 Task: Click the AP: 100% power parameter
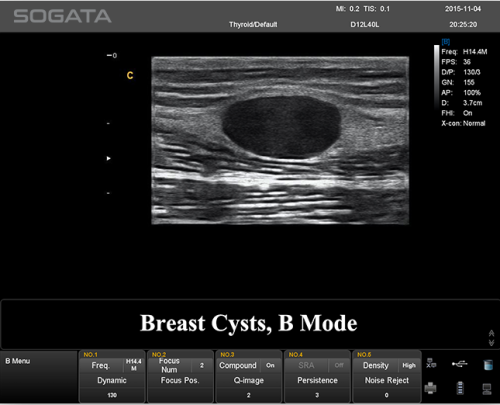coord(461,93)
